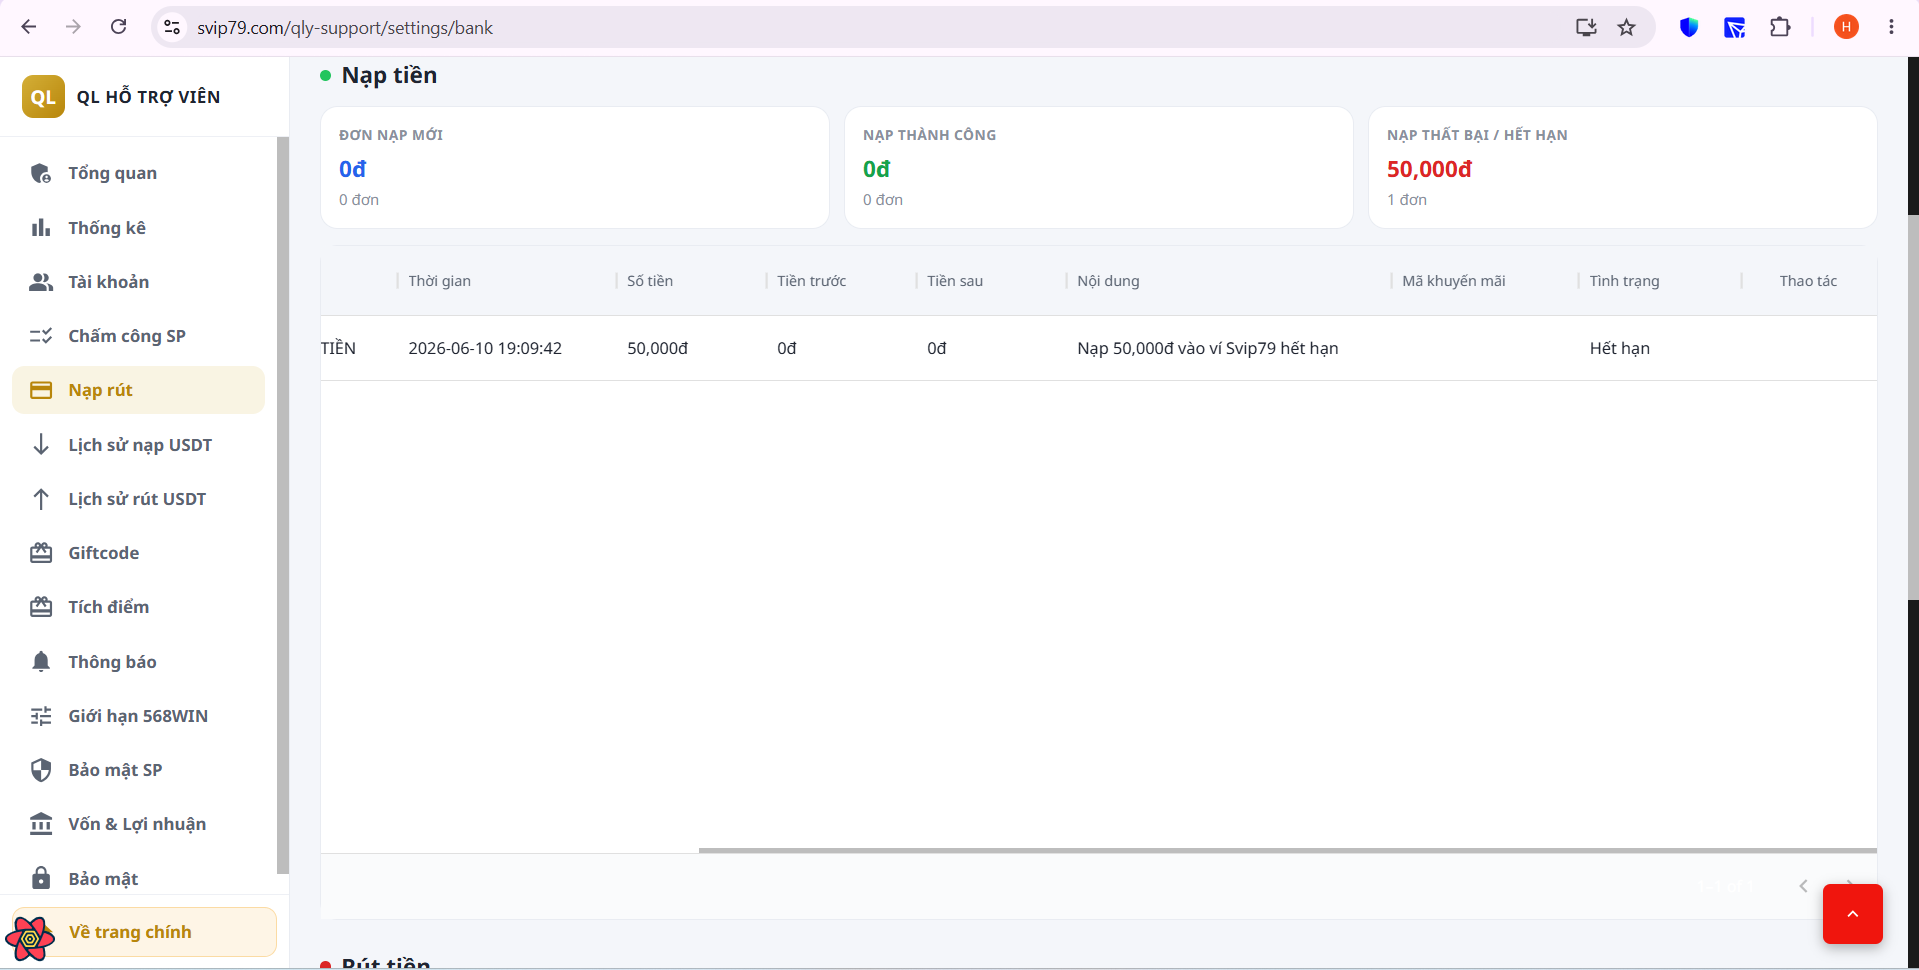This screenshot has height=970, width=1919.
Task: Click the Thời gian column header
Action: point(439,281)
